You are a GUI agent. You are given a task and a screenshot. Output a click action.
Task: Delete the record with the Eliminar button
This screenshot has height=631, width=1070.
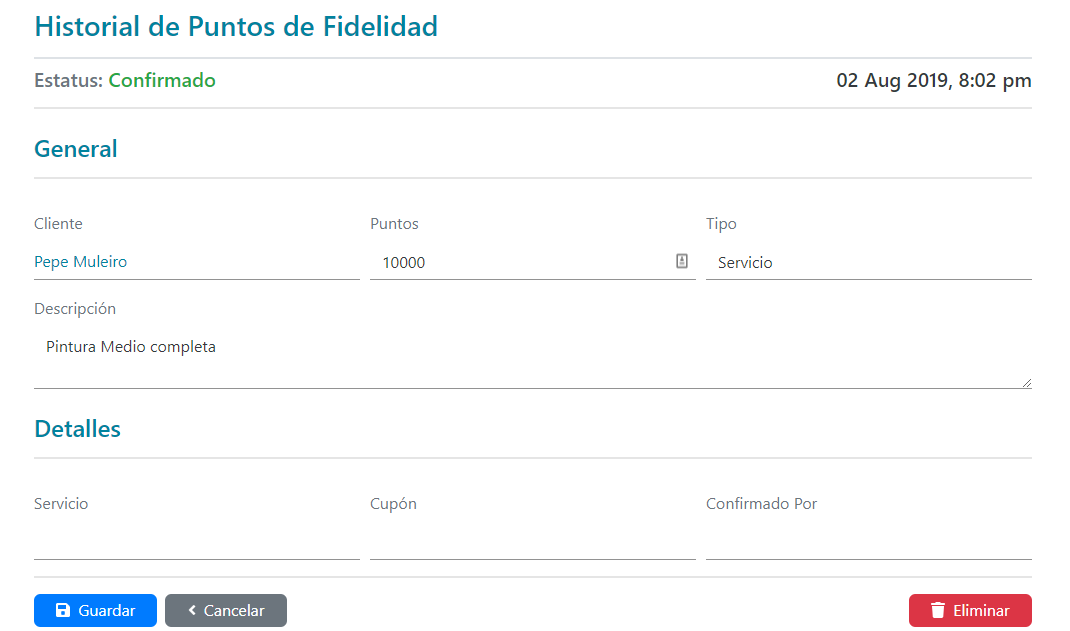pyautogui.click(x=970, y=611)
